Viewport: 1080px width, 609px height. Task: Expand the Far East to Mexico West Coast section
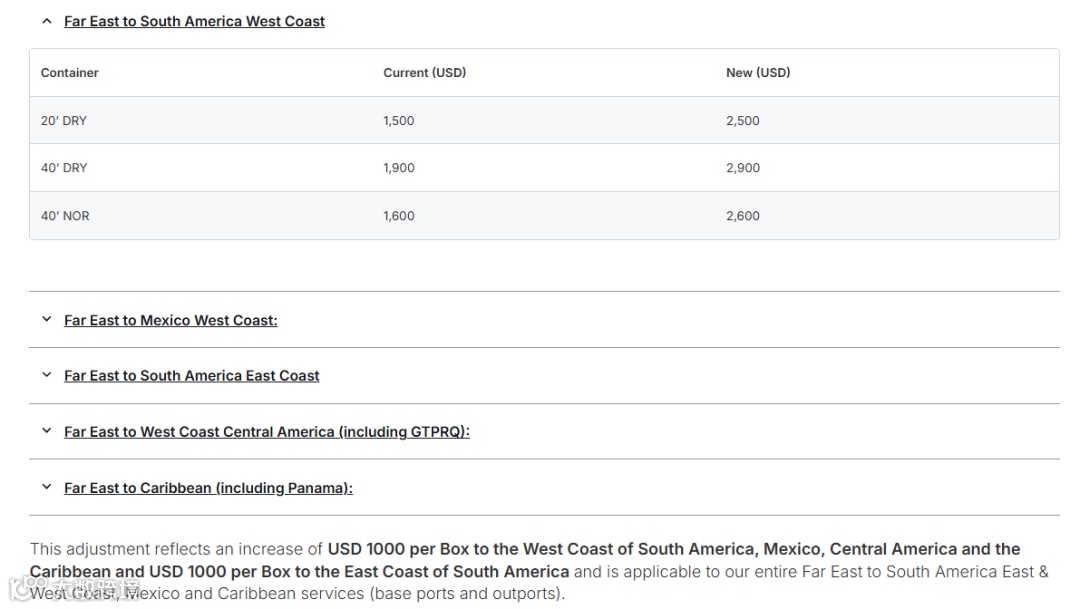(171, 320)
